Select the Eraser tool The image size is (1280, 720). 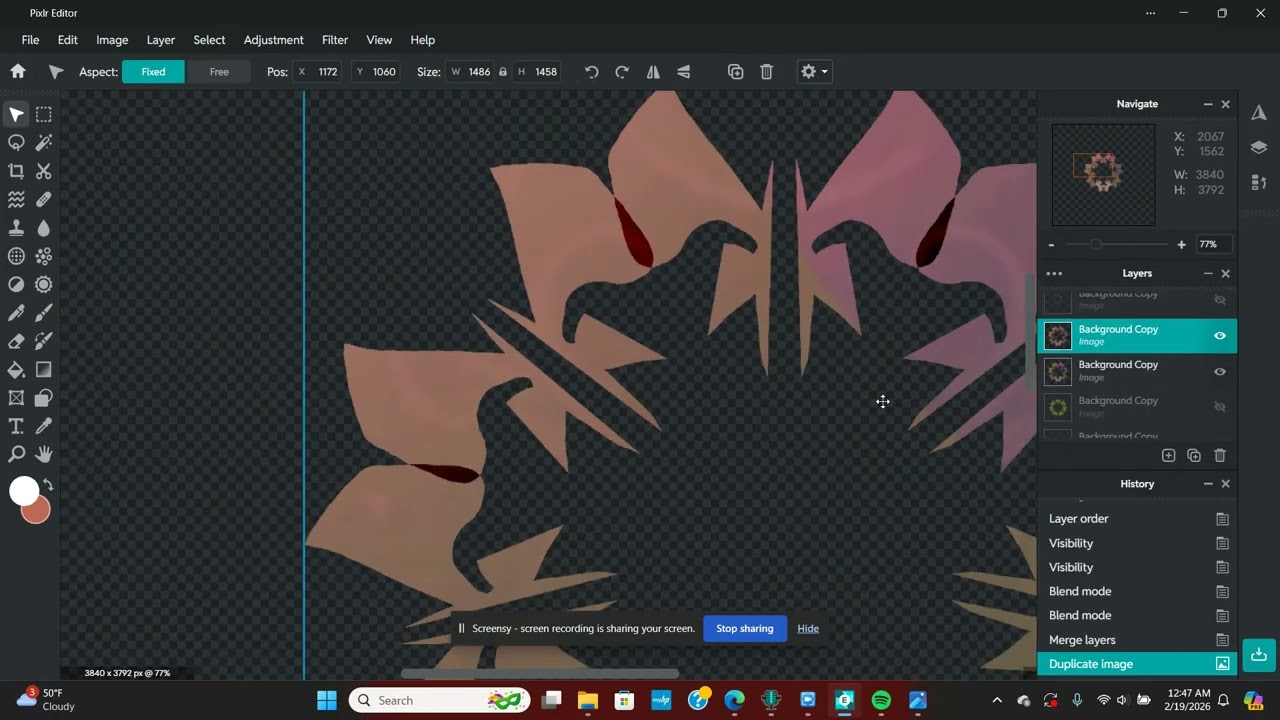tap(16, 342)
